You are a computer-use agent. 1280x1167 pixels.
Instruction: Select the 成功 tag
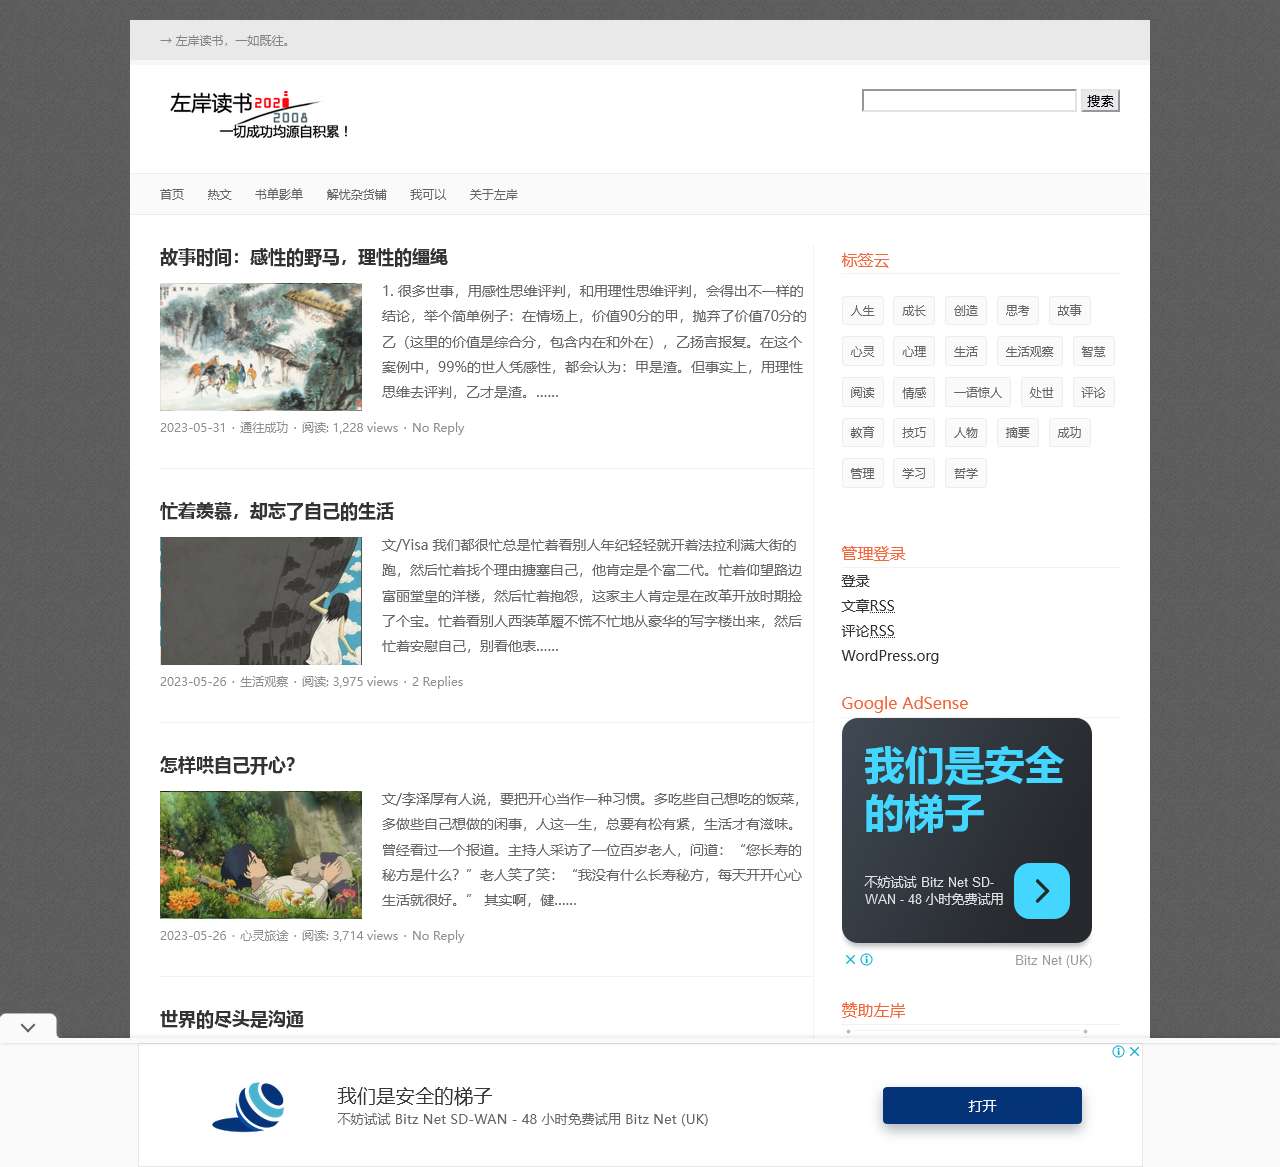click(1070, 432)
